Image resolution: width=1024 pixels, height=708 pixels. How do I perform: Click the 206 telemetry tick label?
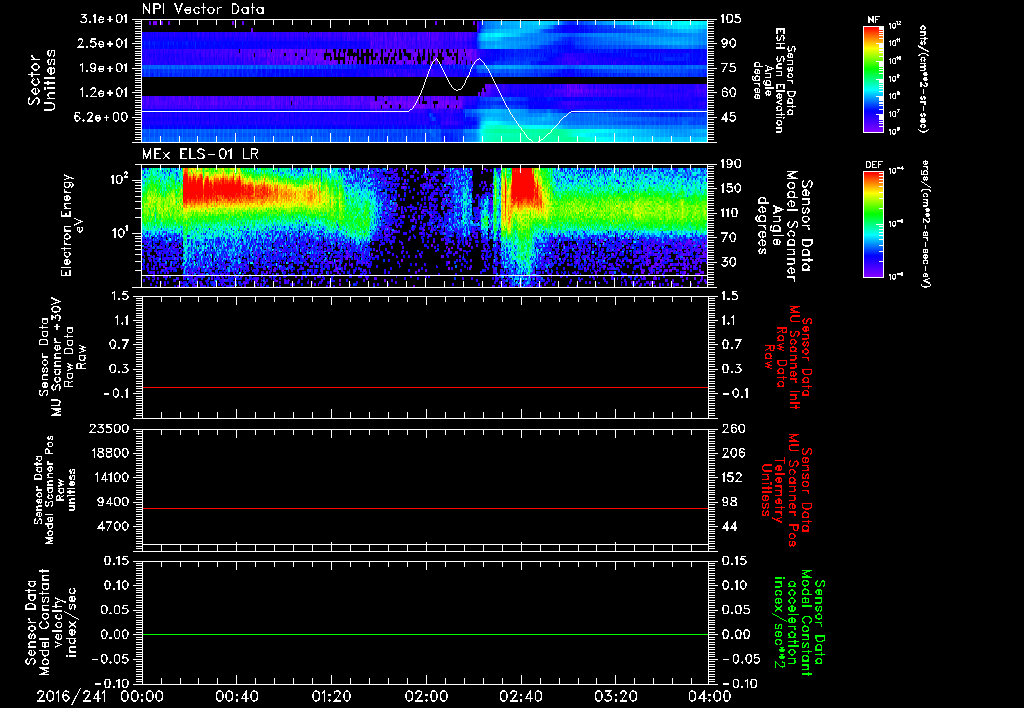click(732, 453)
